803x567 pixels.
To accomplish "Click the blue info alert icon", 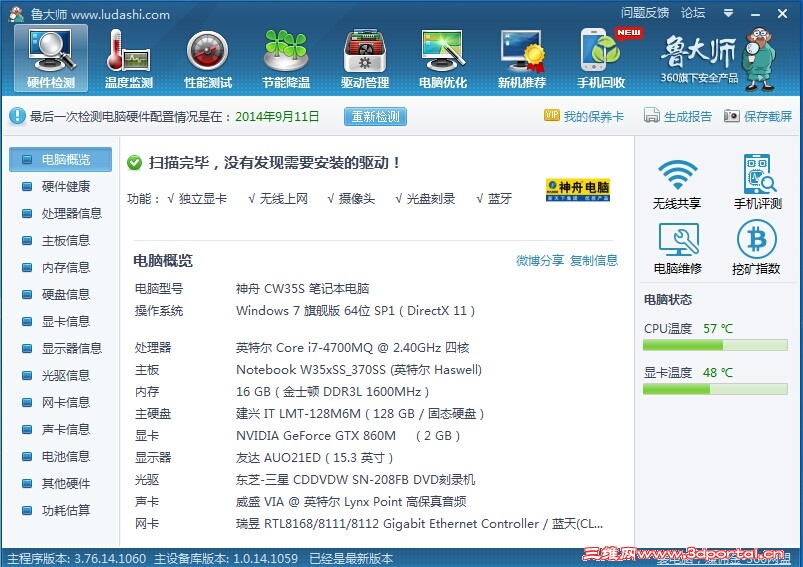I will point(17,116).
